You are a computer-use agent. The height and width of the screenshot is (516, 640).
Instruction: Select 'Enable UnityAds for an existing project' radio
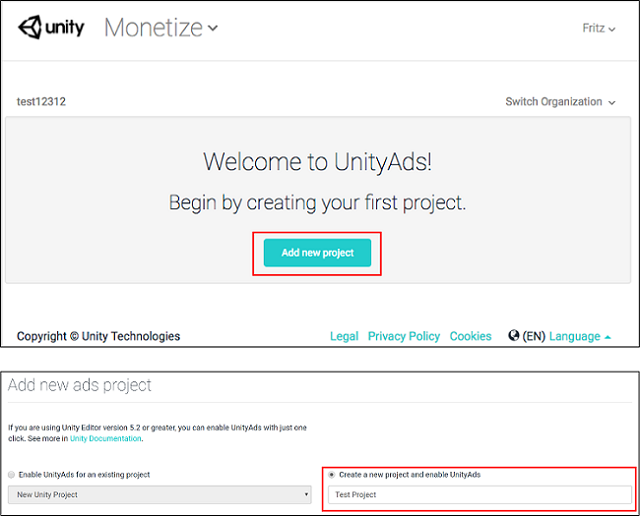[x=11, y=474]
